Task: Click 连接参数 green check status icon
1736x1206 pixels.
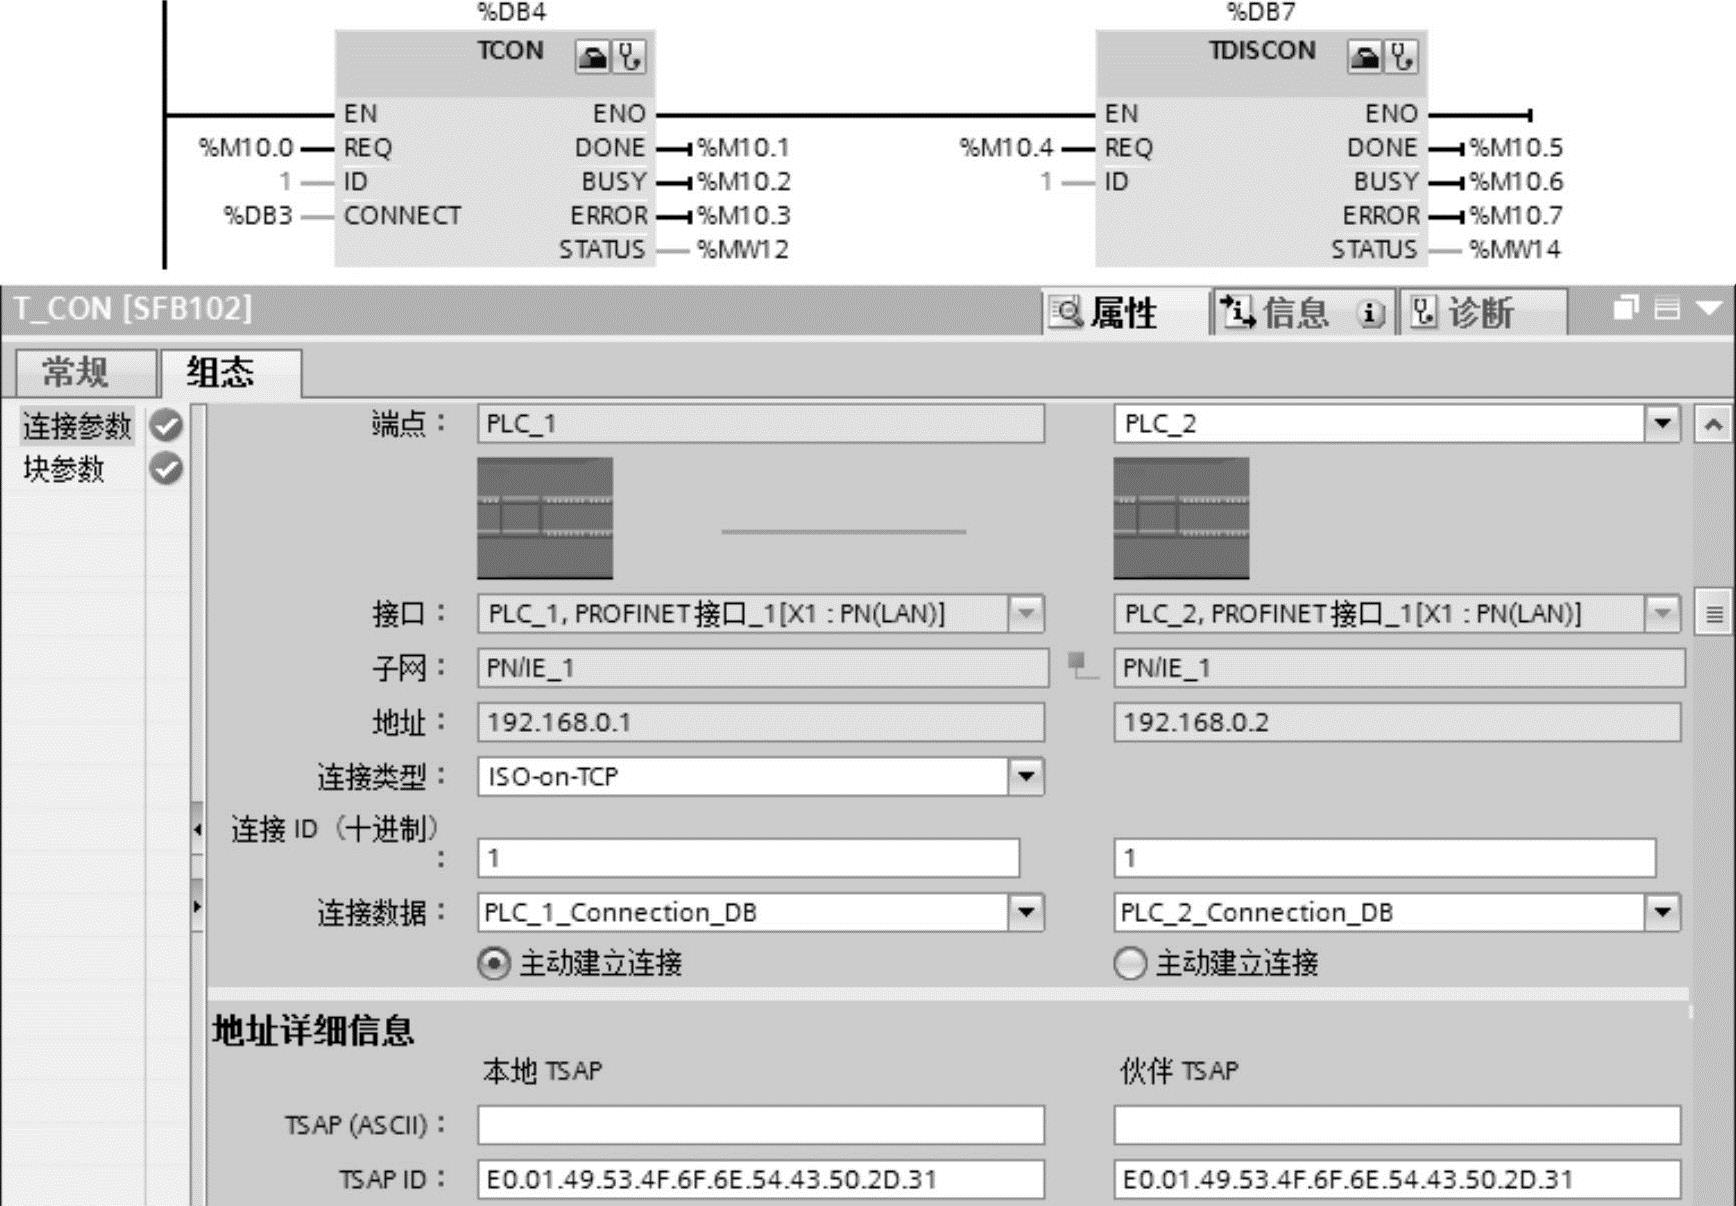Action: [x=166, y=426]
